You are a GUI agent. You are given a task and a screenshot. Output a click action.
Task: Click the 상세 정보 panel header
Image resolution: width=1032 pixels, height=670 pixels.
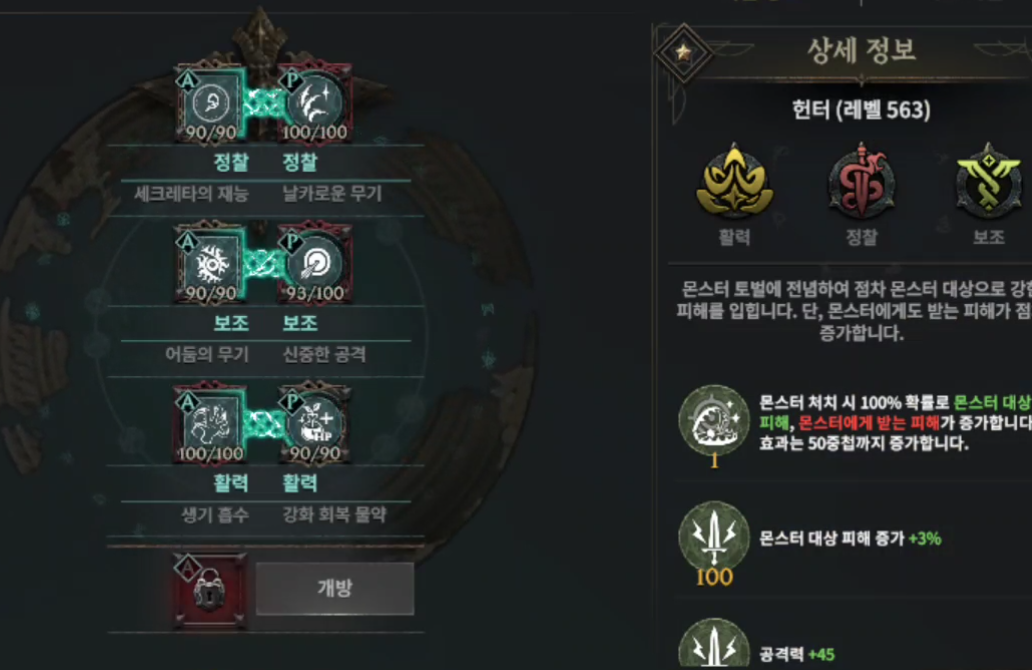(x=862, y=51)
